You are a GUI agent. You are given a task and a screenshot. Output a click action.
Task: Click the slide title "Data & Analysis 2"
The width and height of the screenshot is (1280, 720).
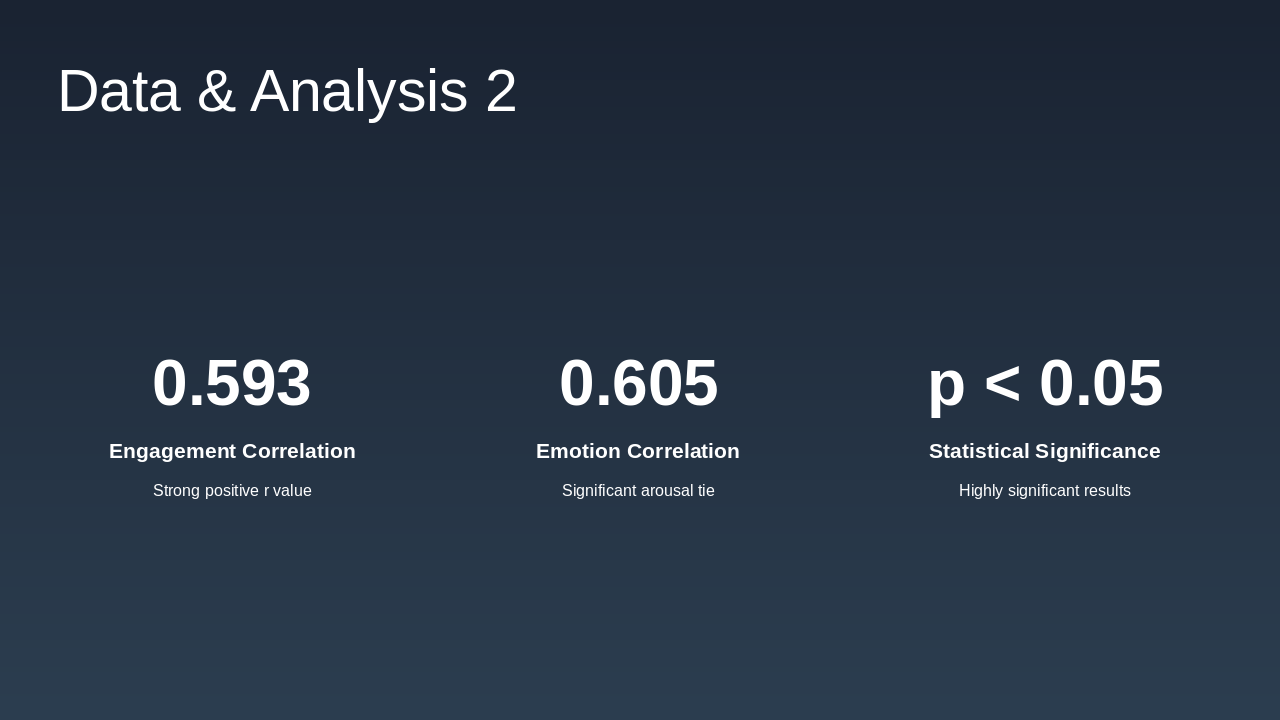point(287,91)
